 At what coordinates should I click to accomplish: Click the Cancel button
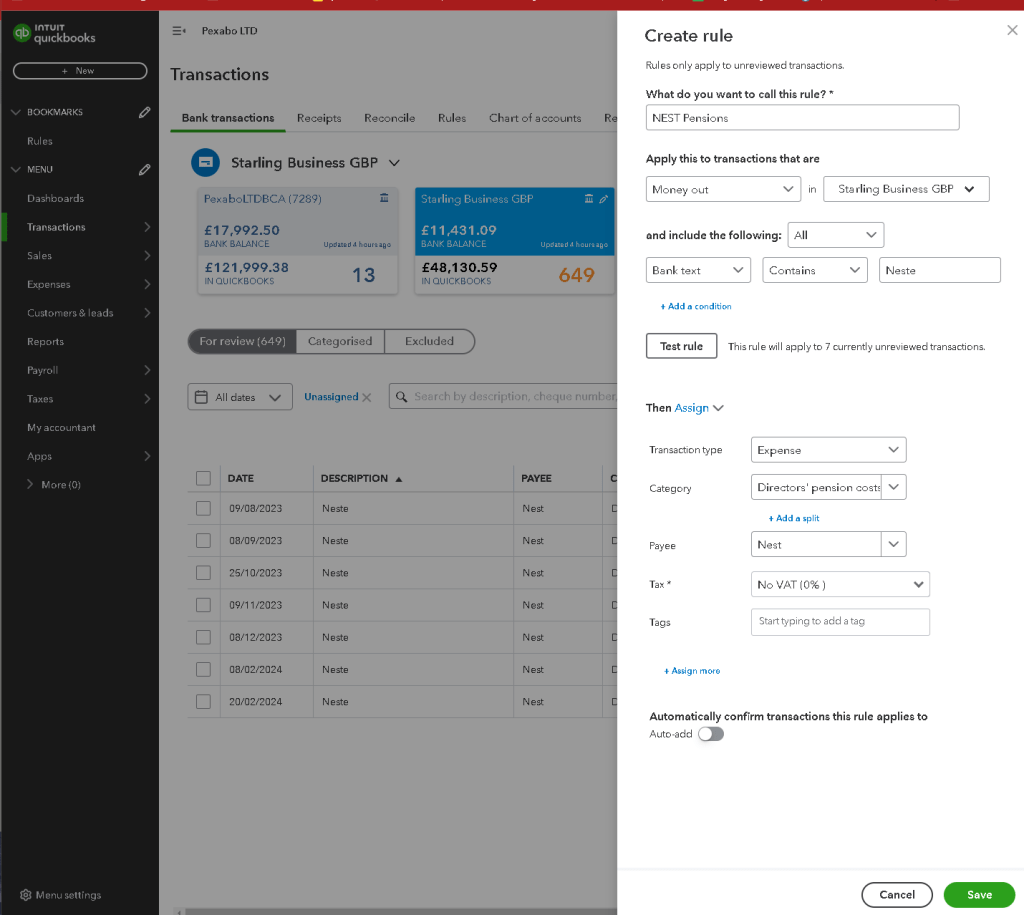click(897, 895)
